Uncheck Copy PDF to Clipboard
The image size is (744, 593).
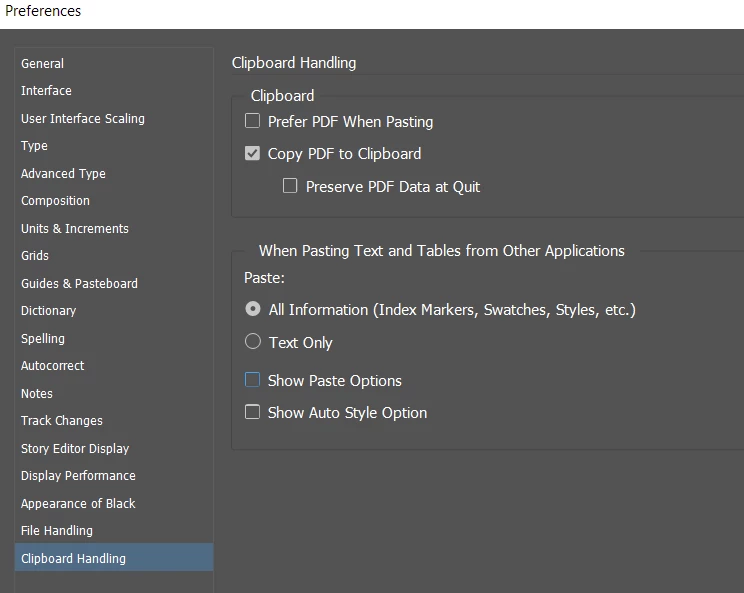coord(252,153)
